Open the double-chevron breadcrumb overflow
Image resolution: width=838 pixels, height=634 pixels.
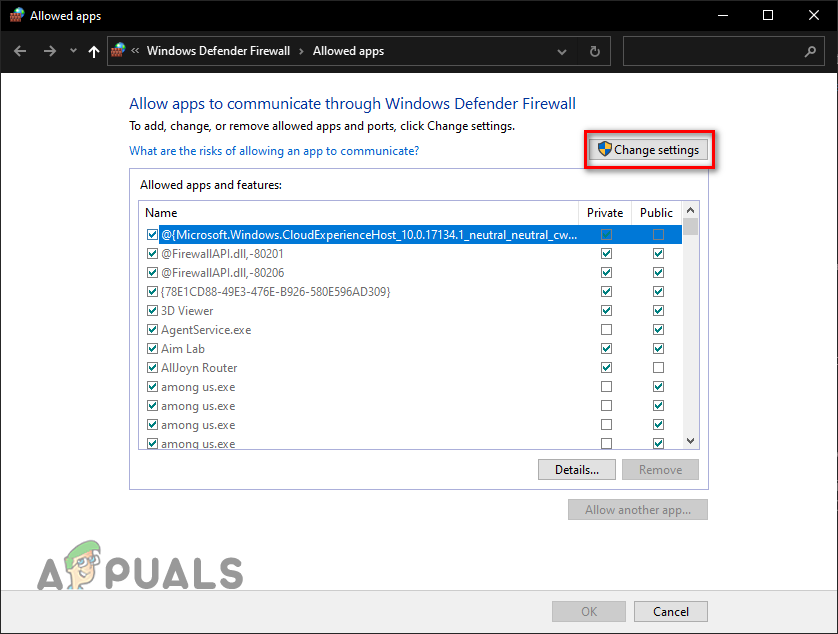point(135,51)
